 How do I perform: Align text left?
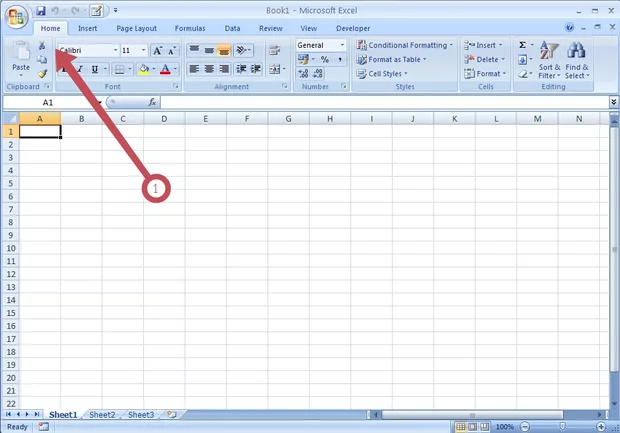pyautogui.click(x=194, y=69)
